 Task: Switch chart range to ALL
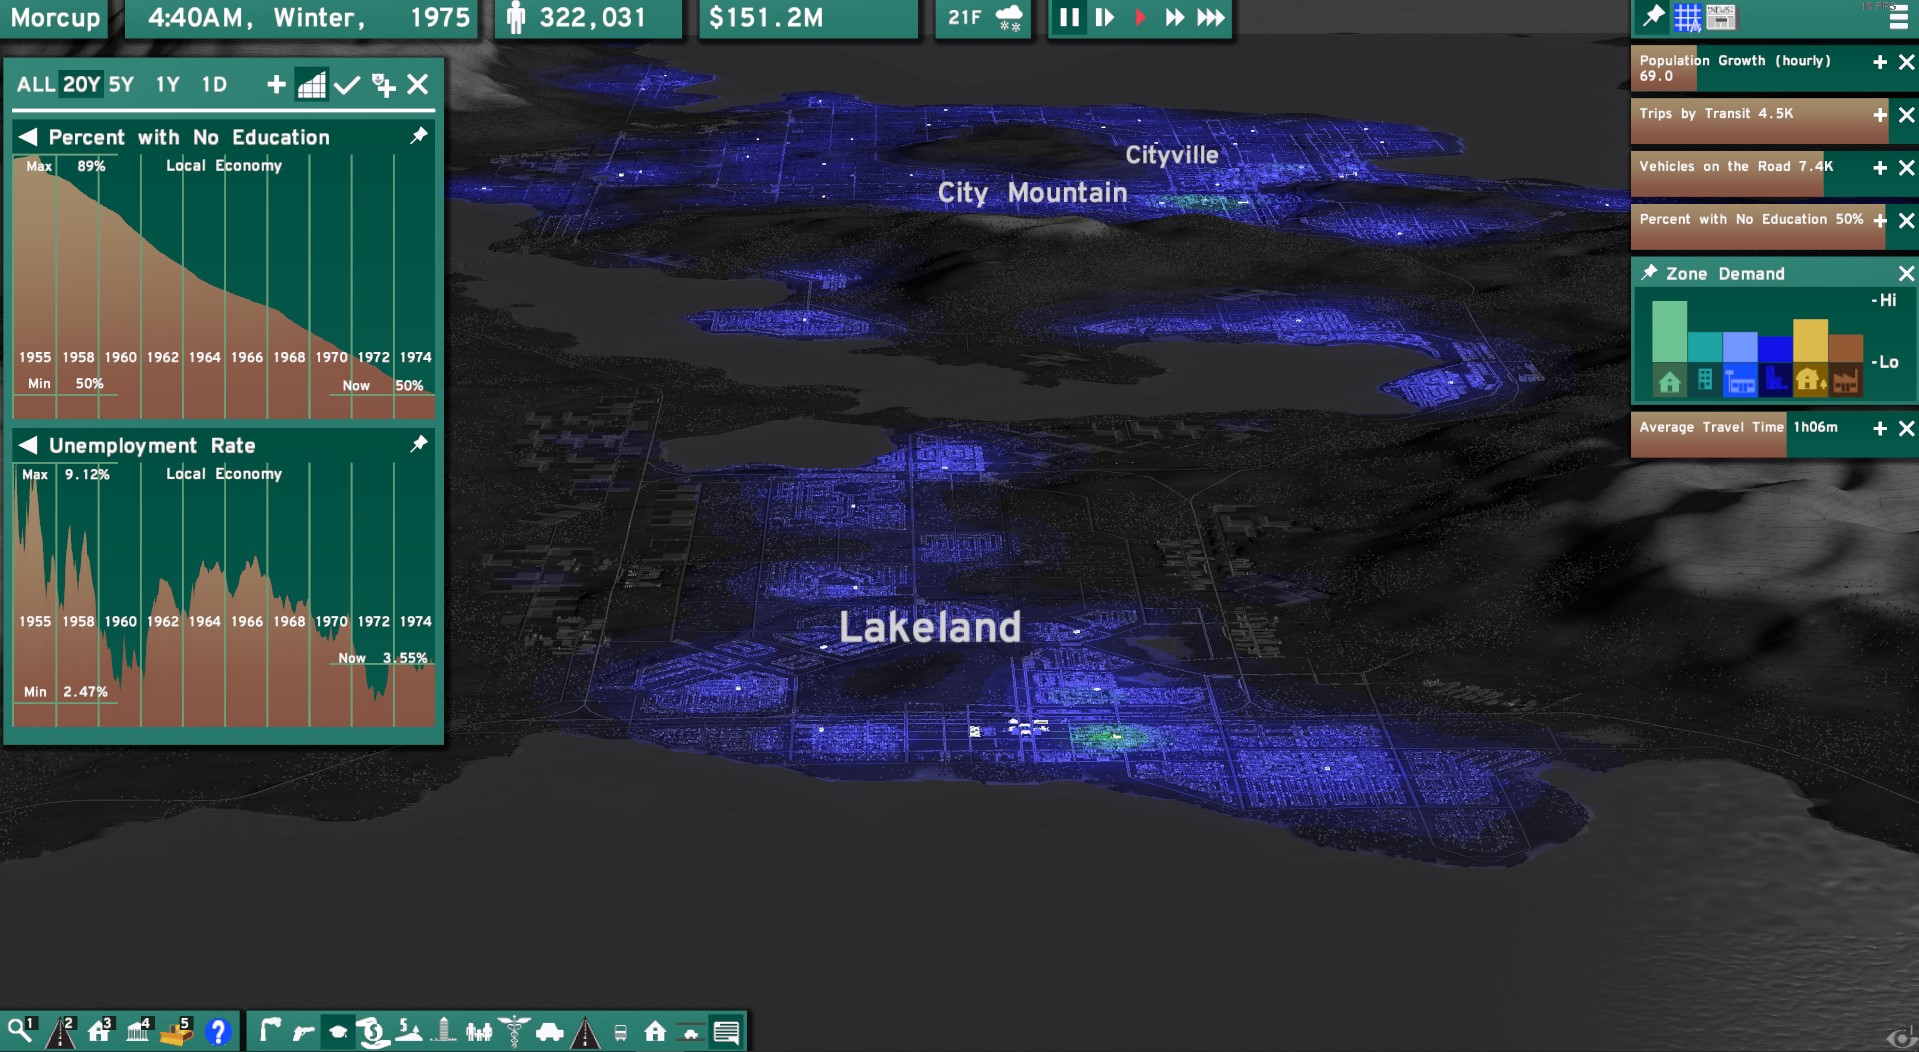(x=35, y=85)
